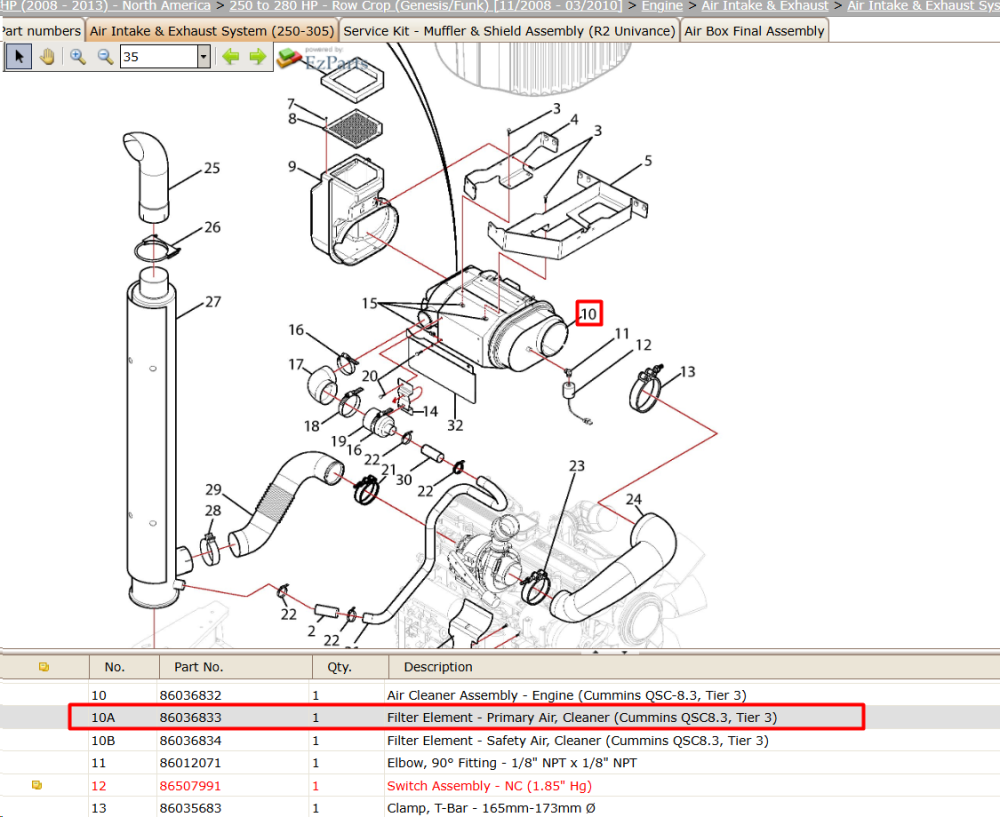Screen dimensions: 1000x817
Task: Zoom in on the parts diagram
Action: tap(78, 57)
